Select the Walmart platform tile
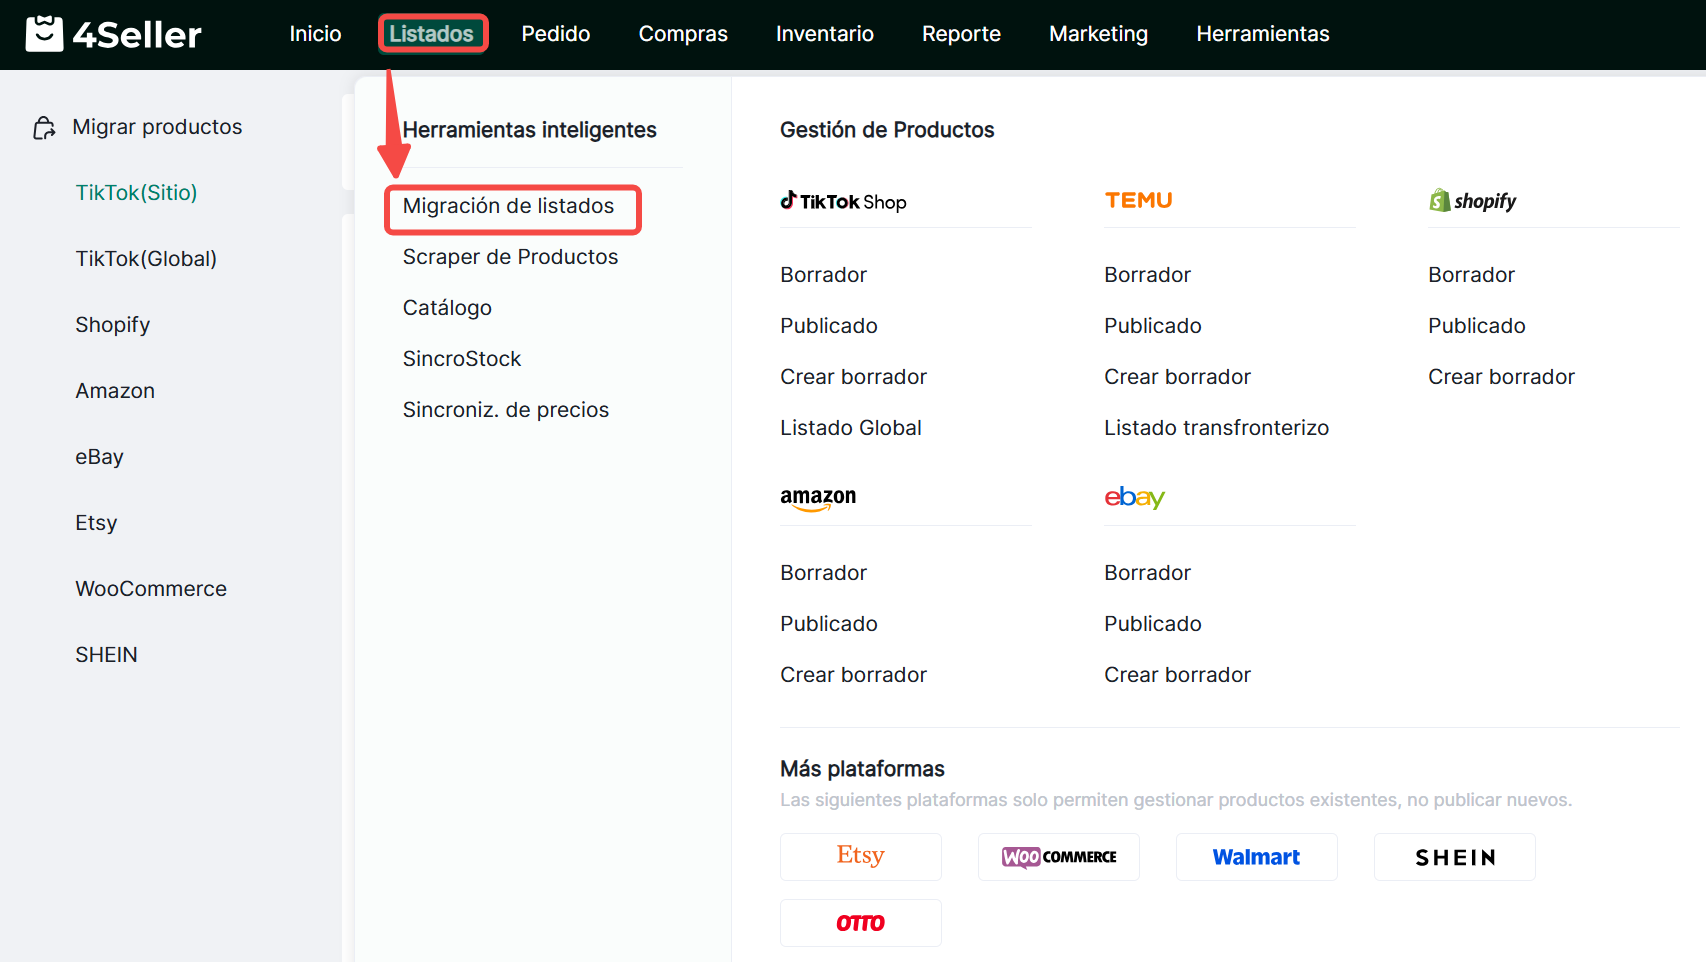Screen dimensions: 1706x962 coord(1256,857)
